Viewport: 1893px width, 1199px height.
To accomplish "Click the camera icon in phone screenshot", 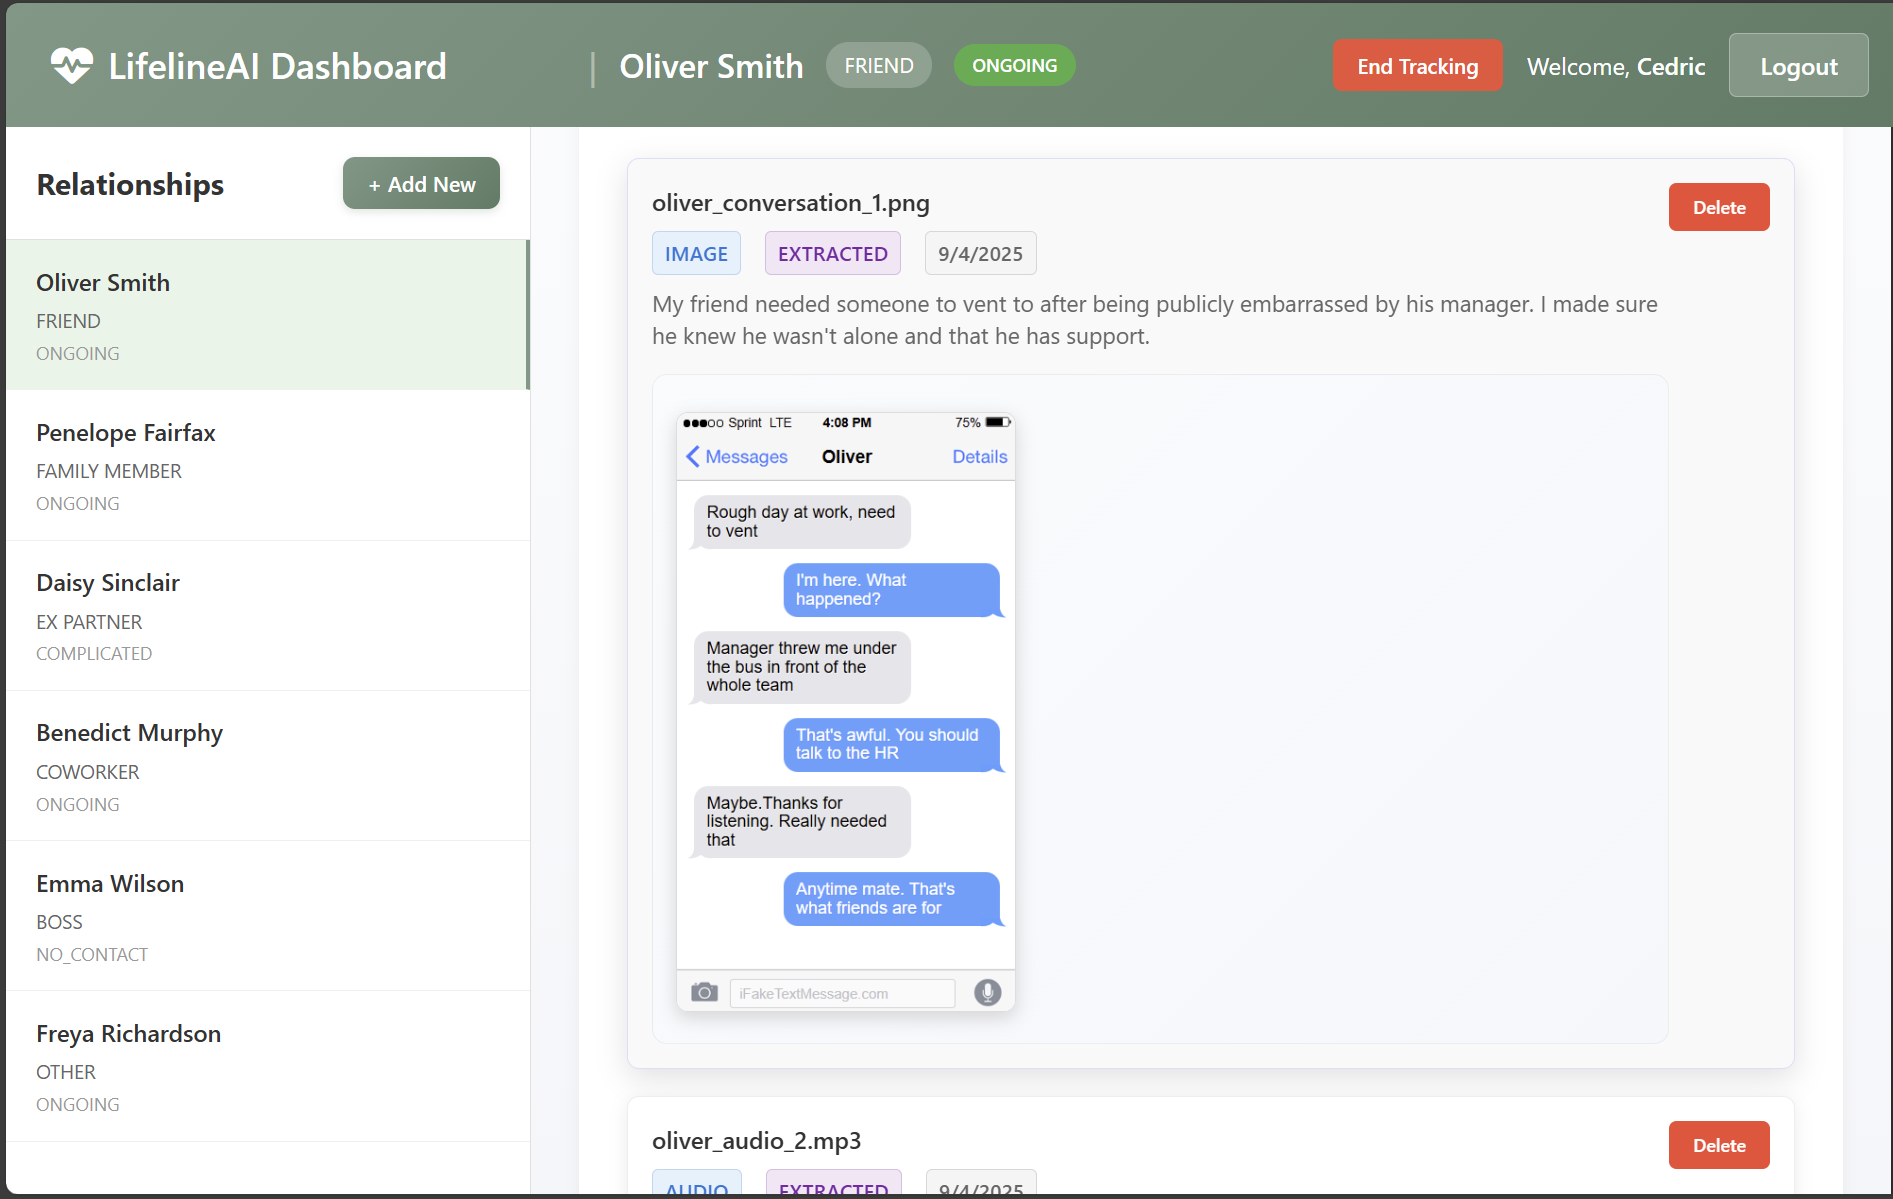I will pos(704,992).
